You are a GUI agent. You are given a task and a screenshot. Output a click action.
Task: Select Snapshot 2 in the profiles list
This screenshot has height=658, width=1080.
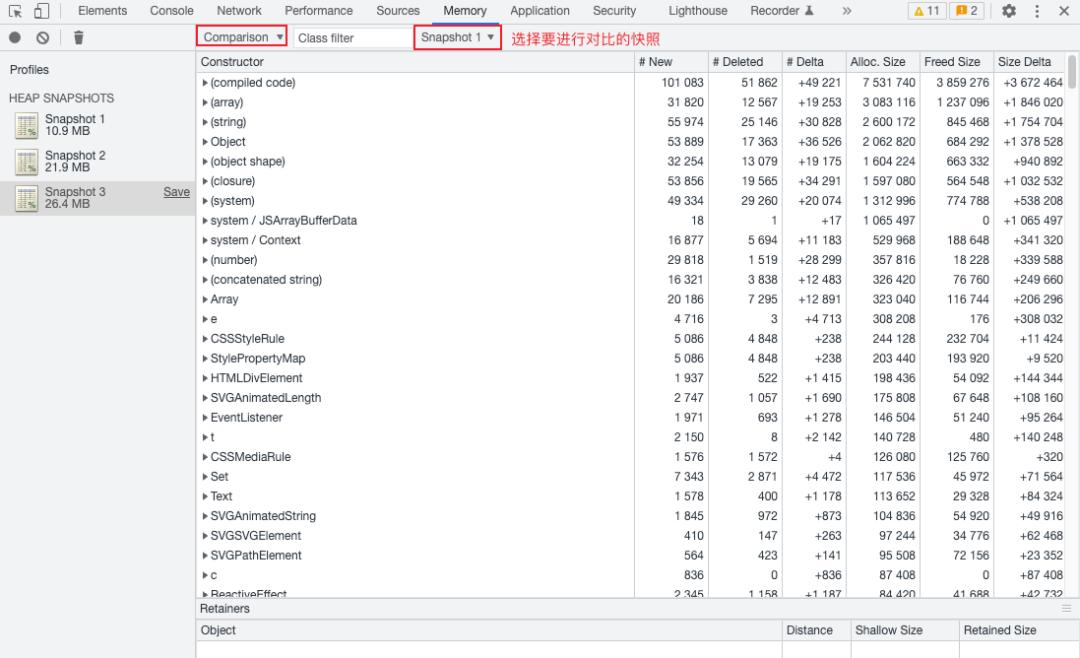pos(74,161)
